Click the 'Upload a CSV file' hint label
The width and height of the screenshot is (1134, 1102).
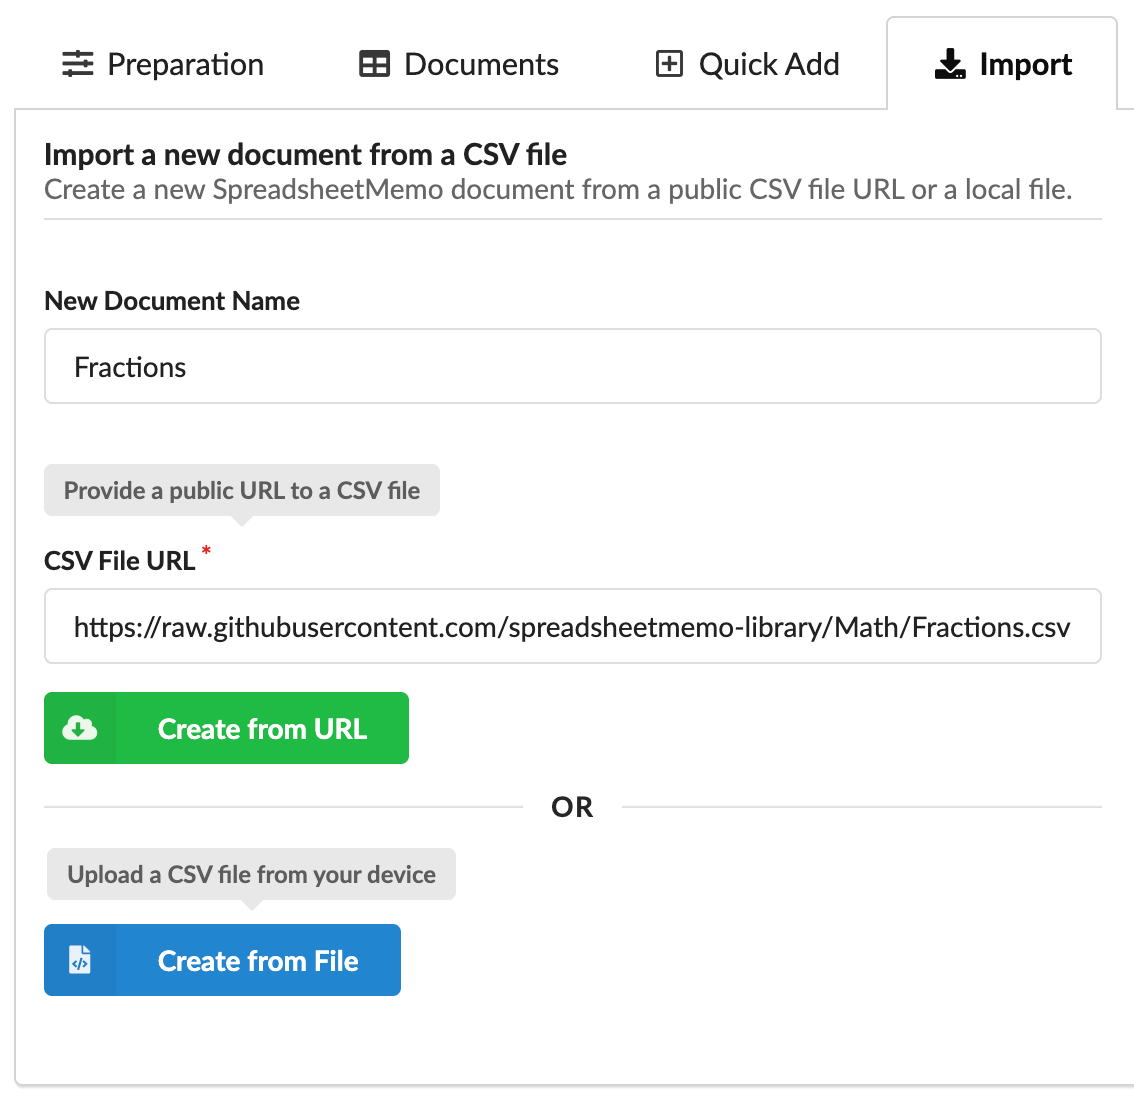251,874
